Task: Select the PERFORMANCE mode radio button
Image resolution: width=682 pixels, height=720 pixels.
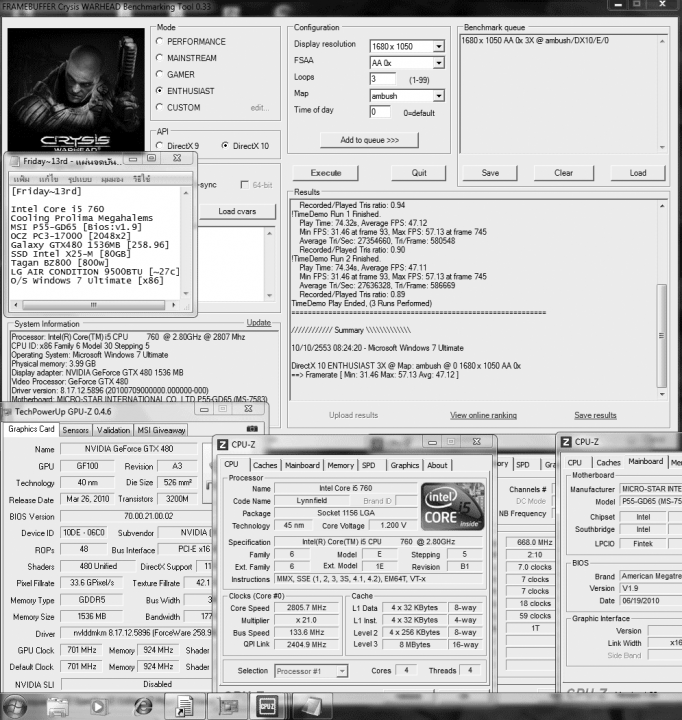Action: [159, 41]
